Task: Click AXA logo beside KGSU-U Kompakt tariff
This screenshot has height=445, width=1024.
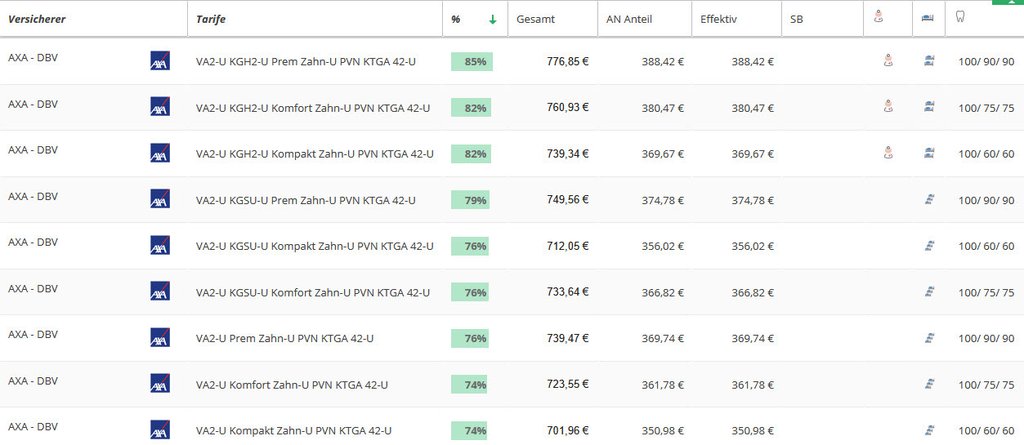Action: coord(160,245)
